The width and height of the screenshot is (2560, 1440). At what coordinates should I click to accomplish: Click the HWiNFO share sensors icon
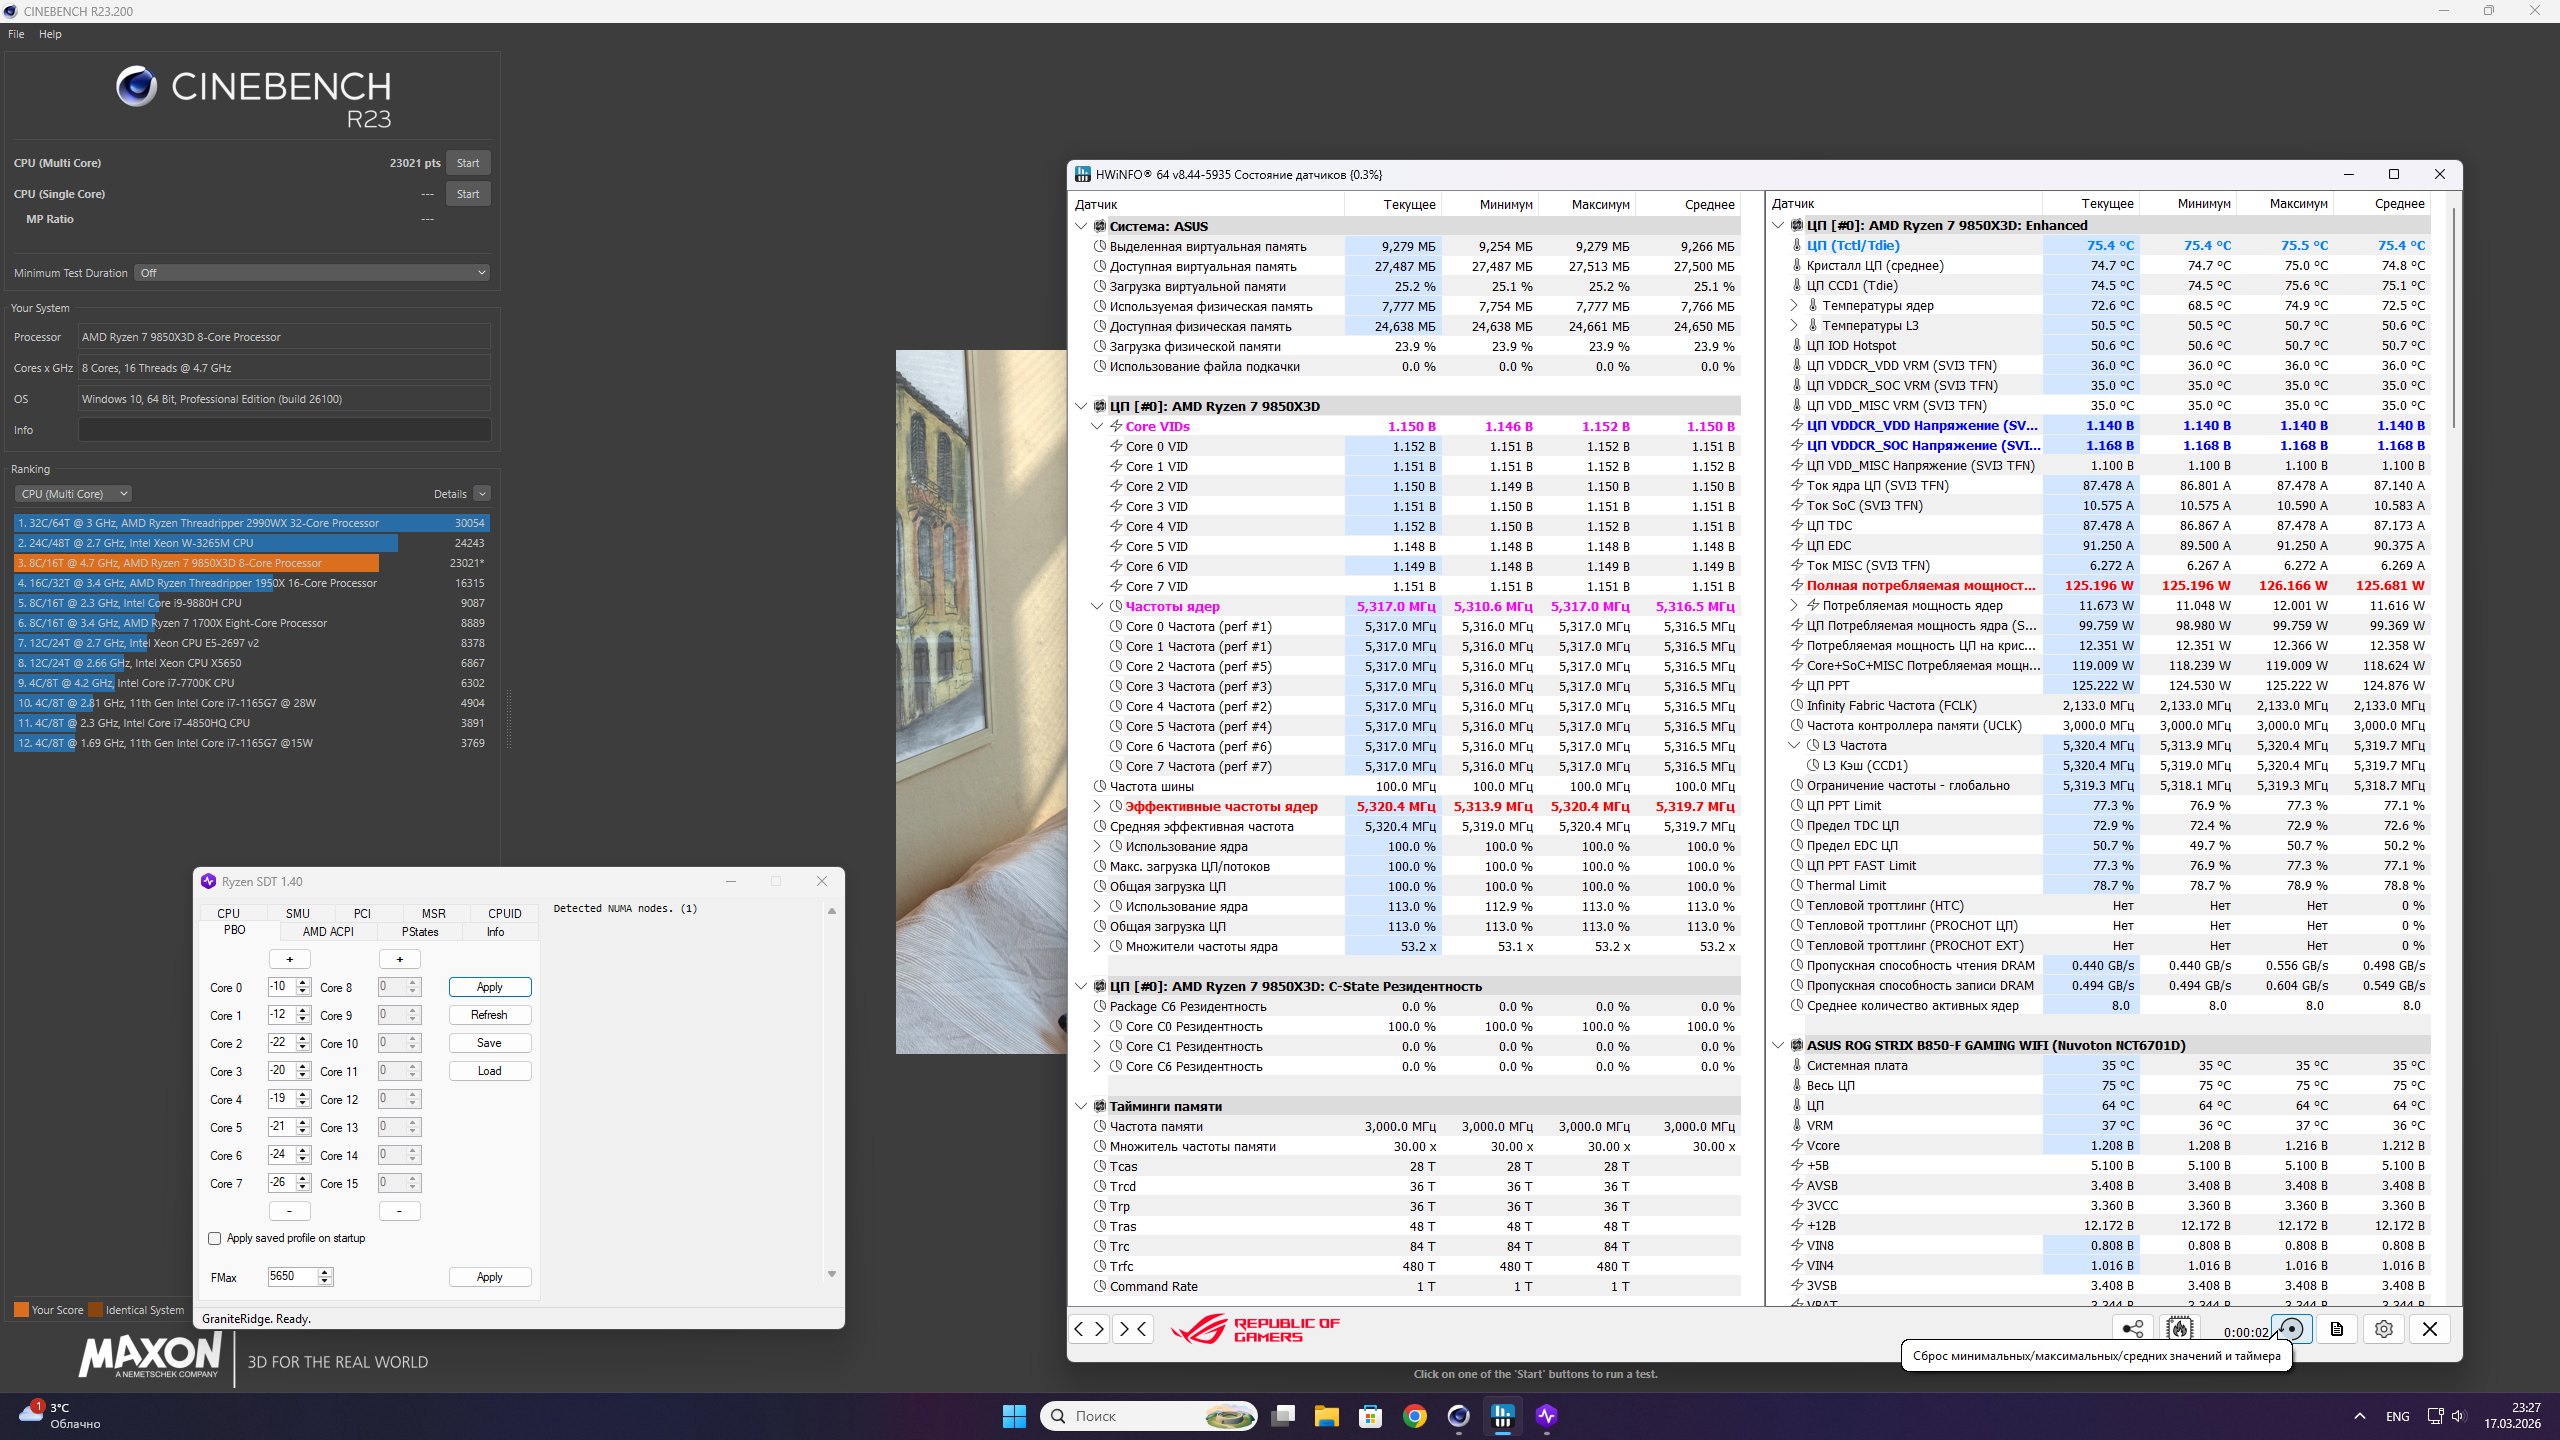(x=2132, y=1329)
